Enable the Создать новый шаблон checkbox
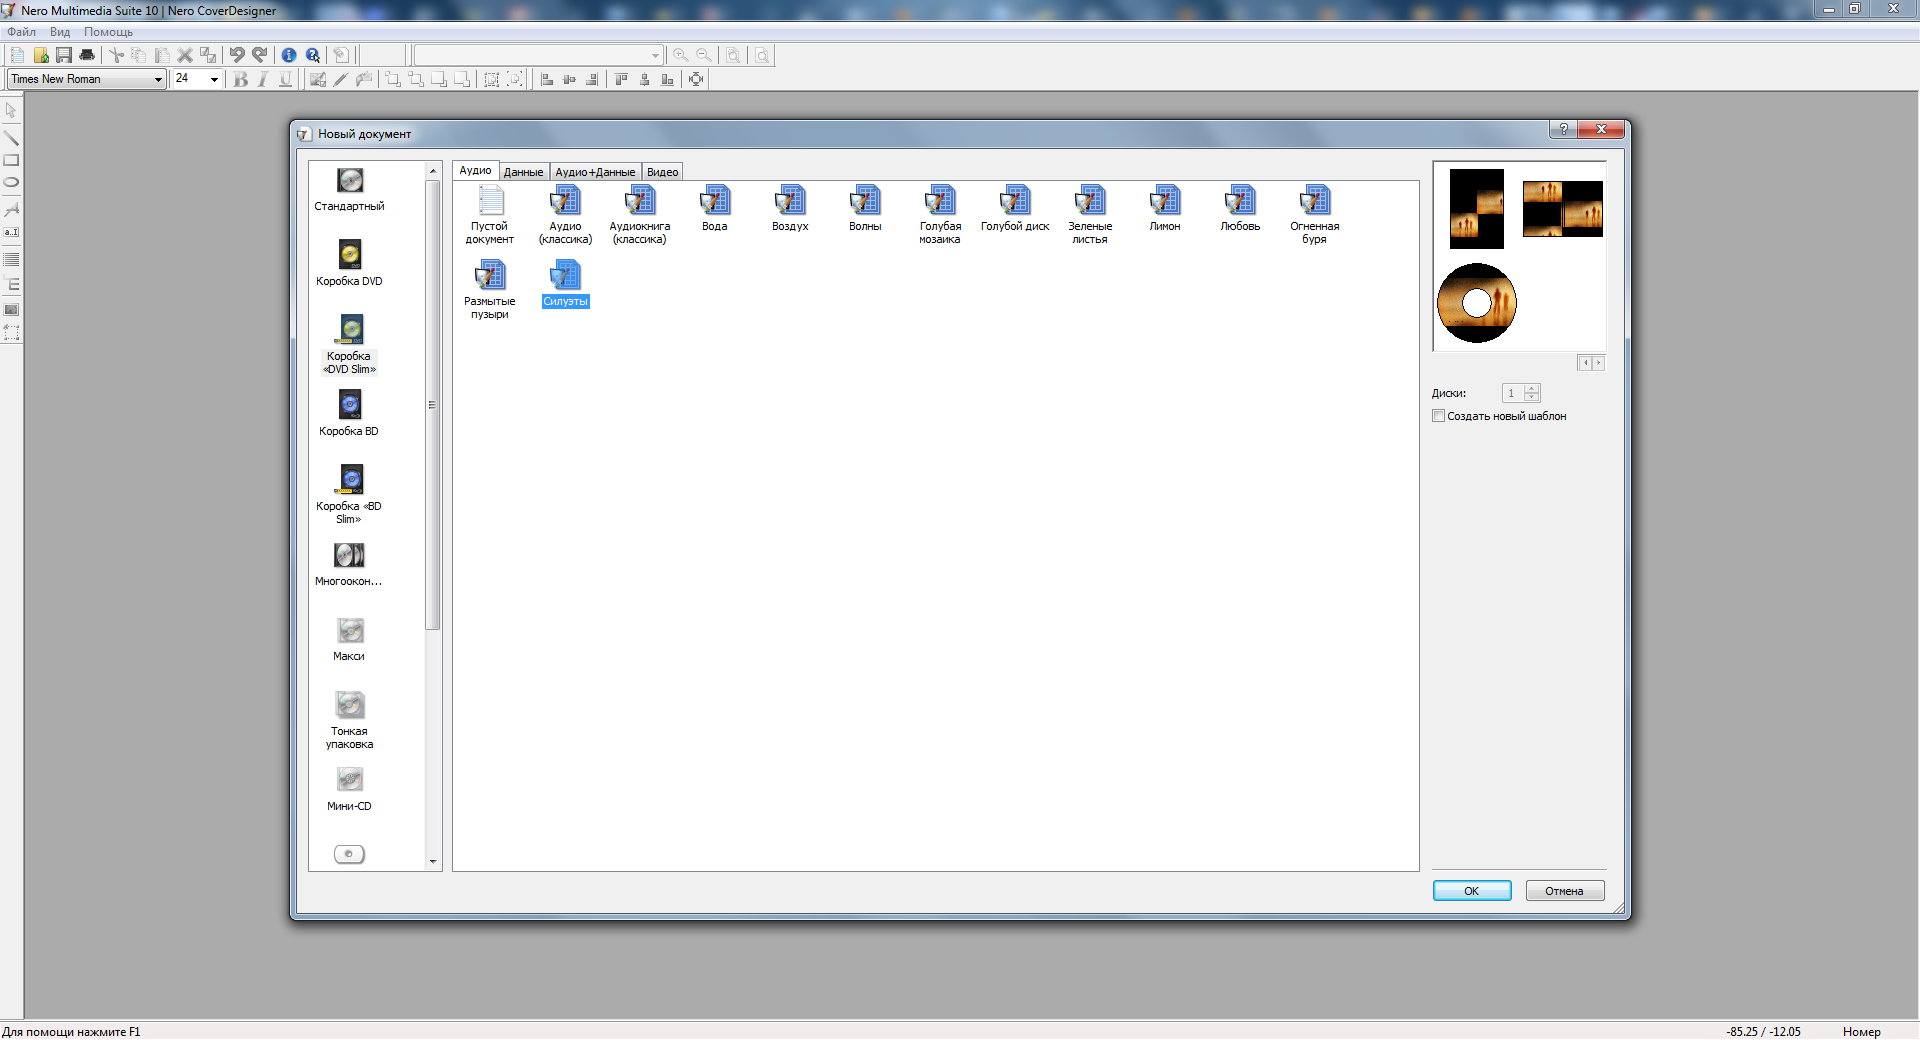Image resolution: width=1920 pixels, height=1040 pixels. [x=1438, y=416]
